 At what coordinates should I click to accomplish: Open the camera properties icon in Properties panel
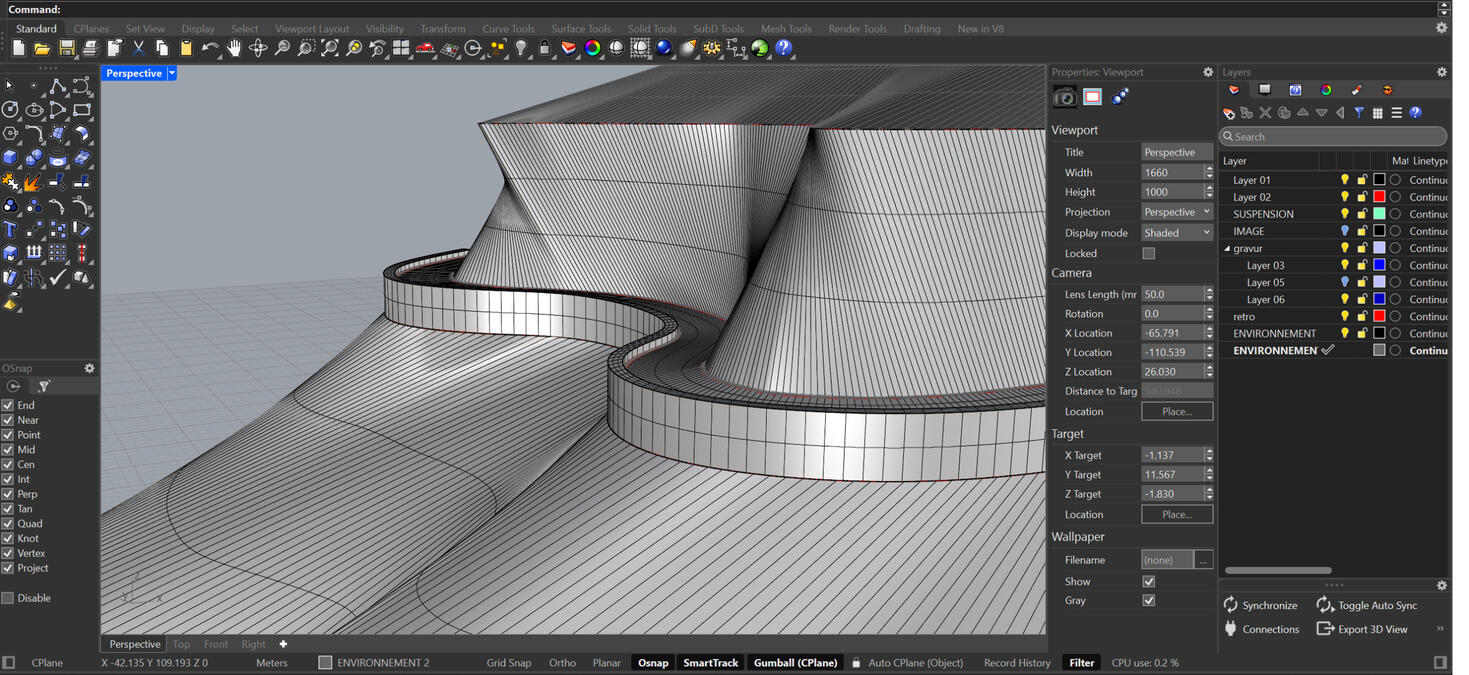coord(1064,96)
